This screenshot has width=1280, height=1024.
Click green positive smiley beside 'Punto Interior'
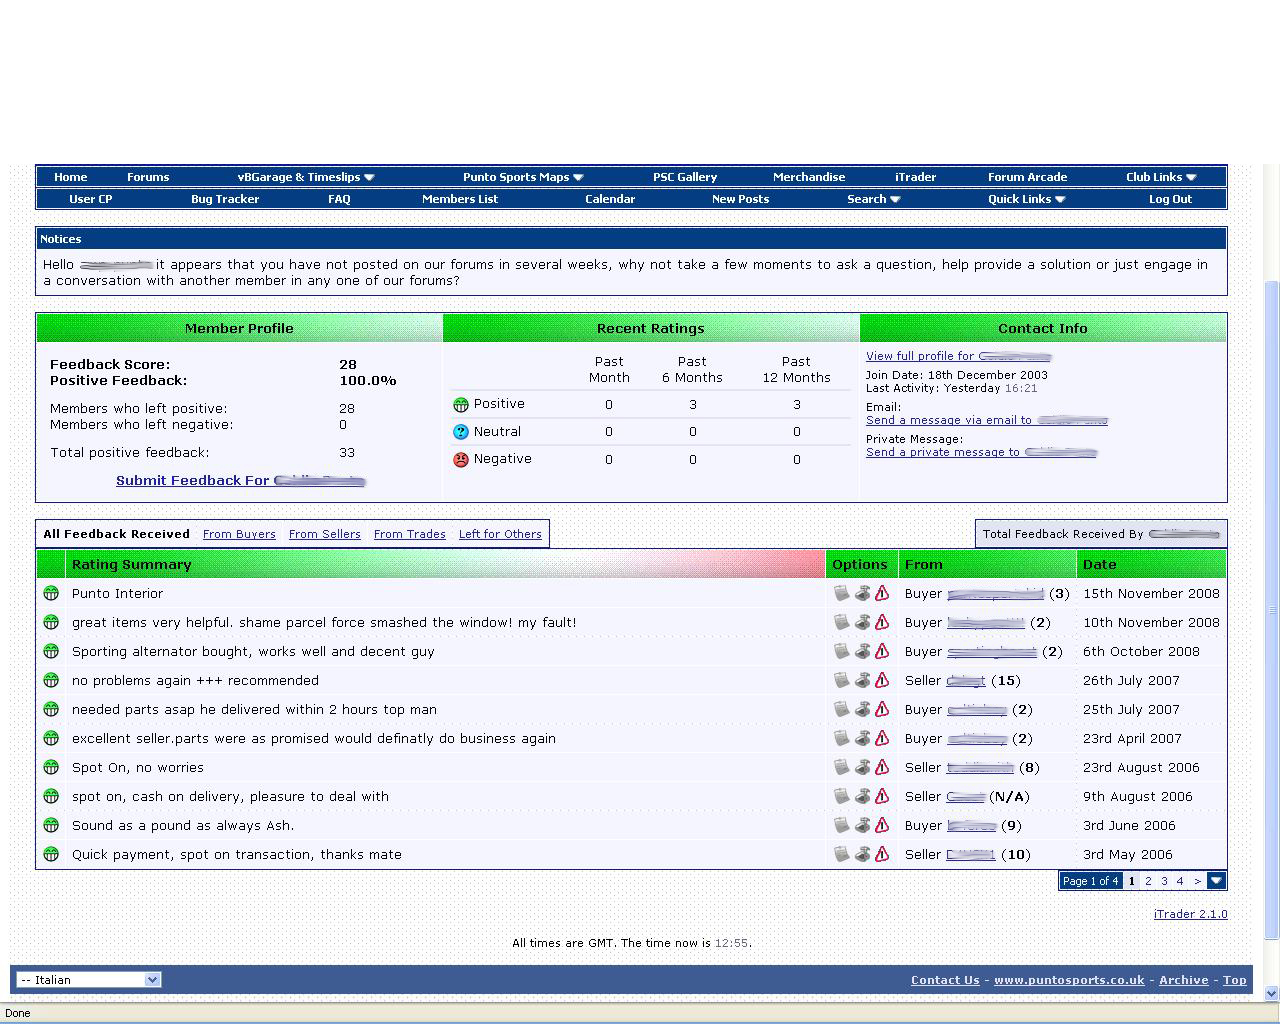(51, 593)
